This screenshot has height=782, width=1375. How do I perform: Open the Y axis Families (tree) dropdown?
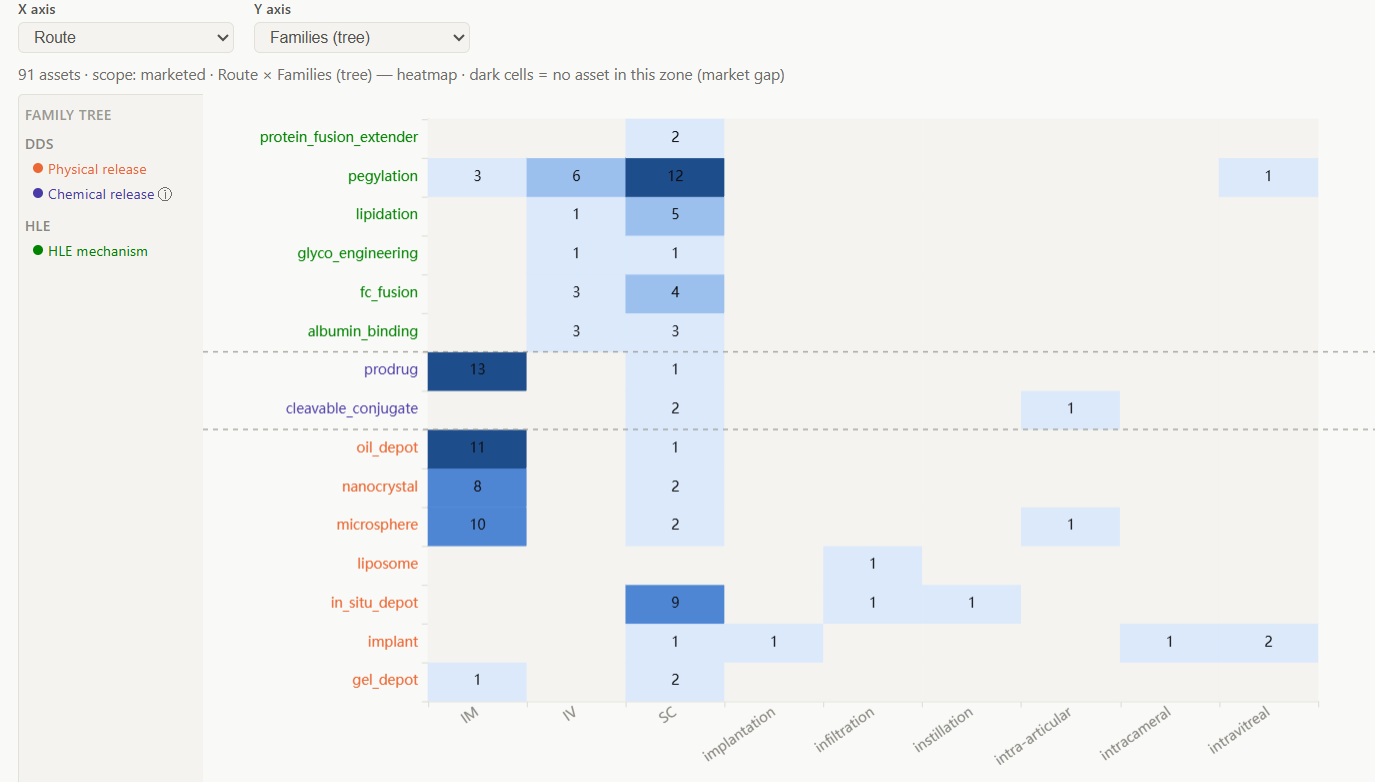(362, 38)
